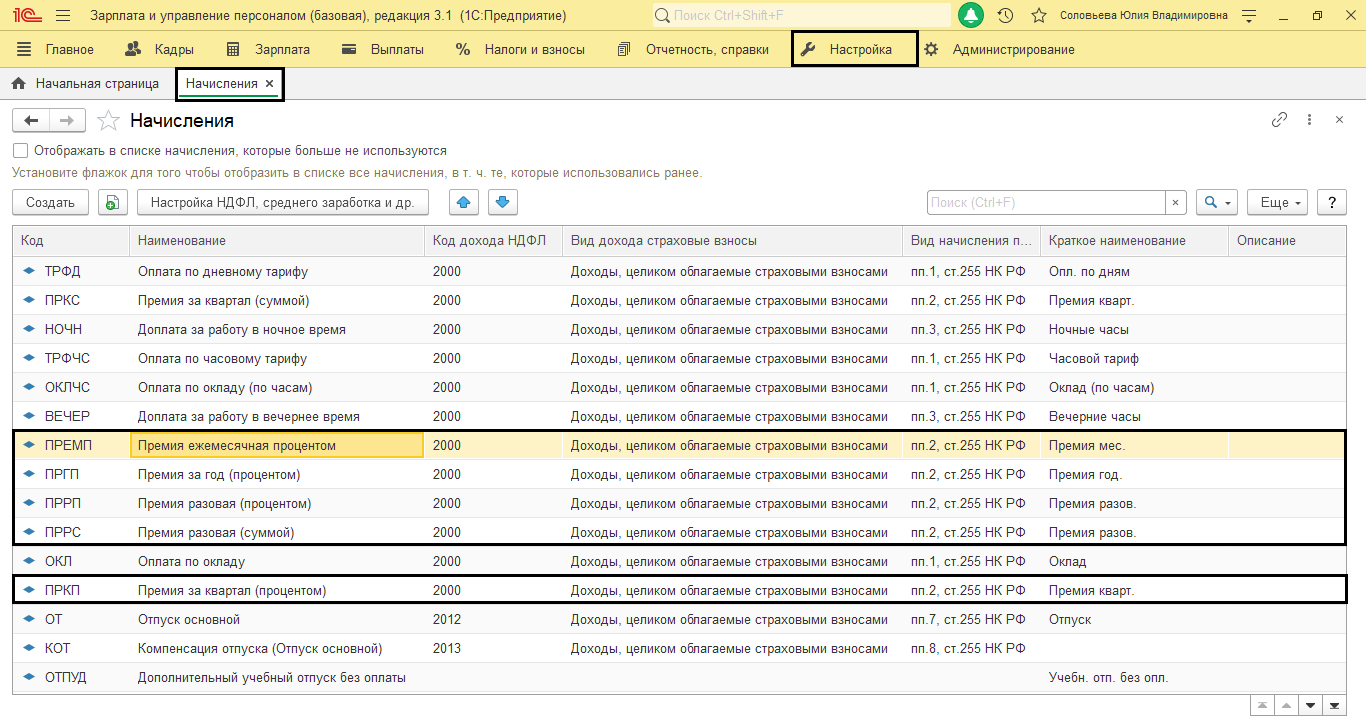Click the Создать button
The image size is (1366, 728).
click(50, 203)
